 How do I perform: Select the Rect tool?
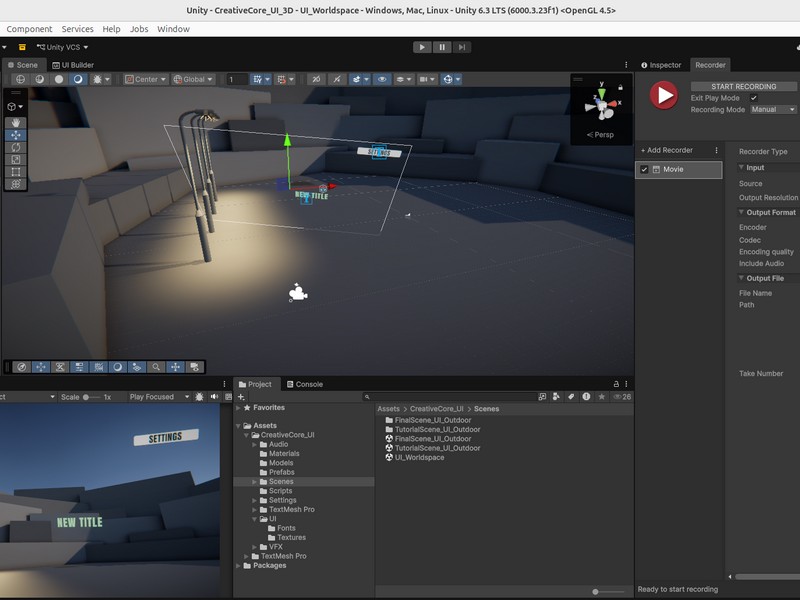[16, 172]
